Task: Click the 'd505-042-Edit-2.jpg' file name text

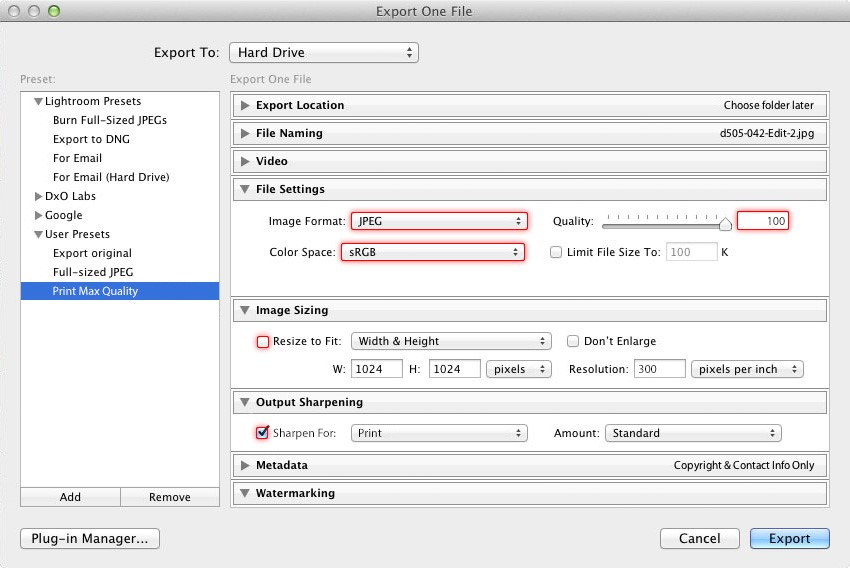Action: [767, 133]
